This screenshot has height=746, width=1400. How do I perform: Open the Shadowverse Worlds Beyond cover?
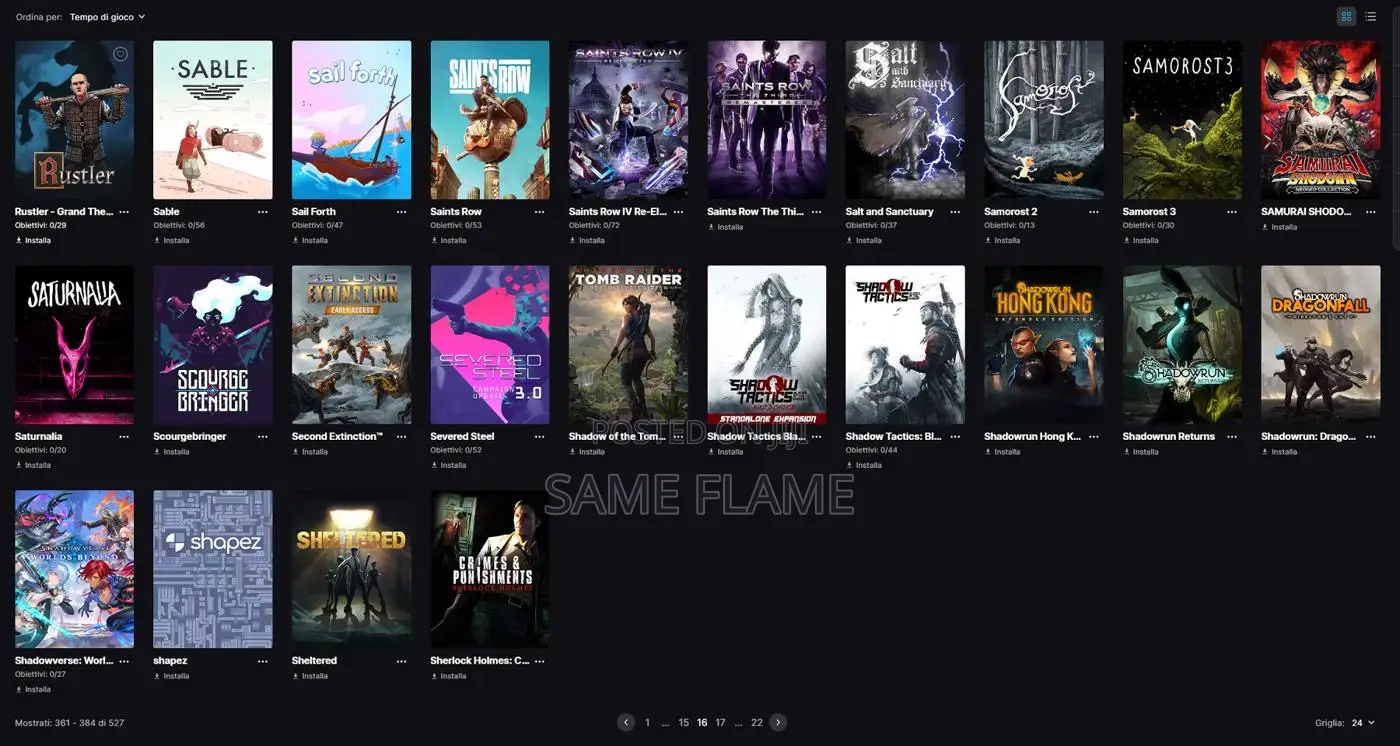point(74,569)
